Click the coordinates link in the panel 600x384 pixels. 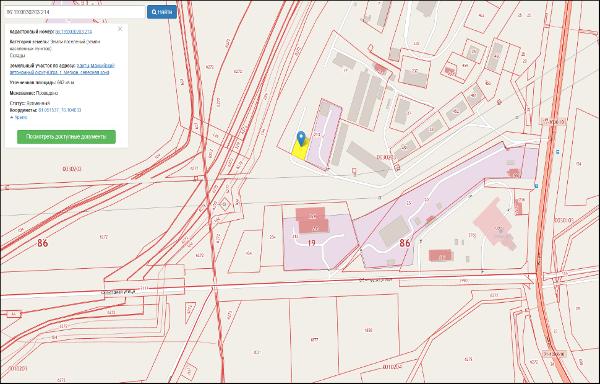coord(59,110)
